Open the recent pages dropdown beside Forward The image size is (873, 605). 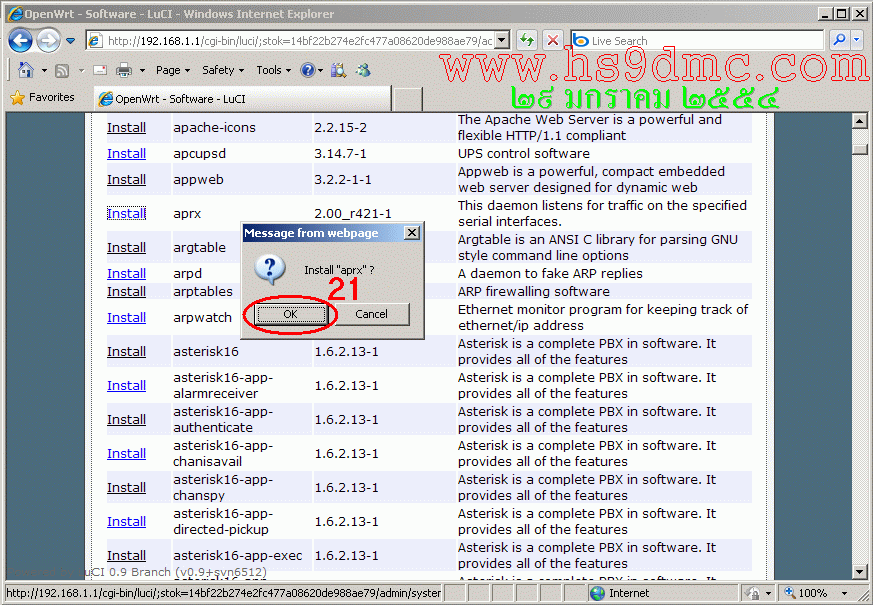pyautogui.click(x=71, y=41)
